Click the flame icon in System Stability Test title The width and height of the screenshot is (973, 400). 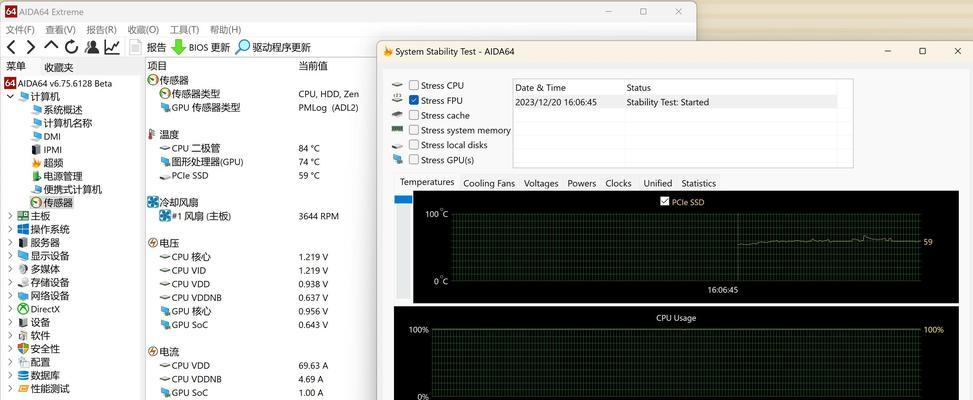click(388, 51)
